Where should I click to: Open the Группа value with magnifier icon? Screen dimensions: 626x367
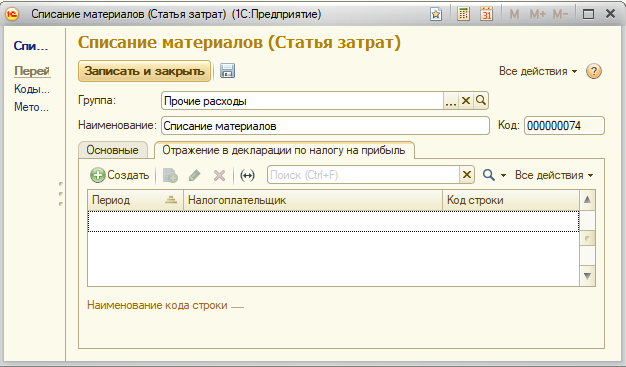click(x=481, y=101)
